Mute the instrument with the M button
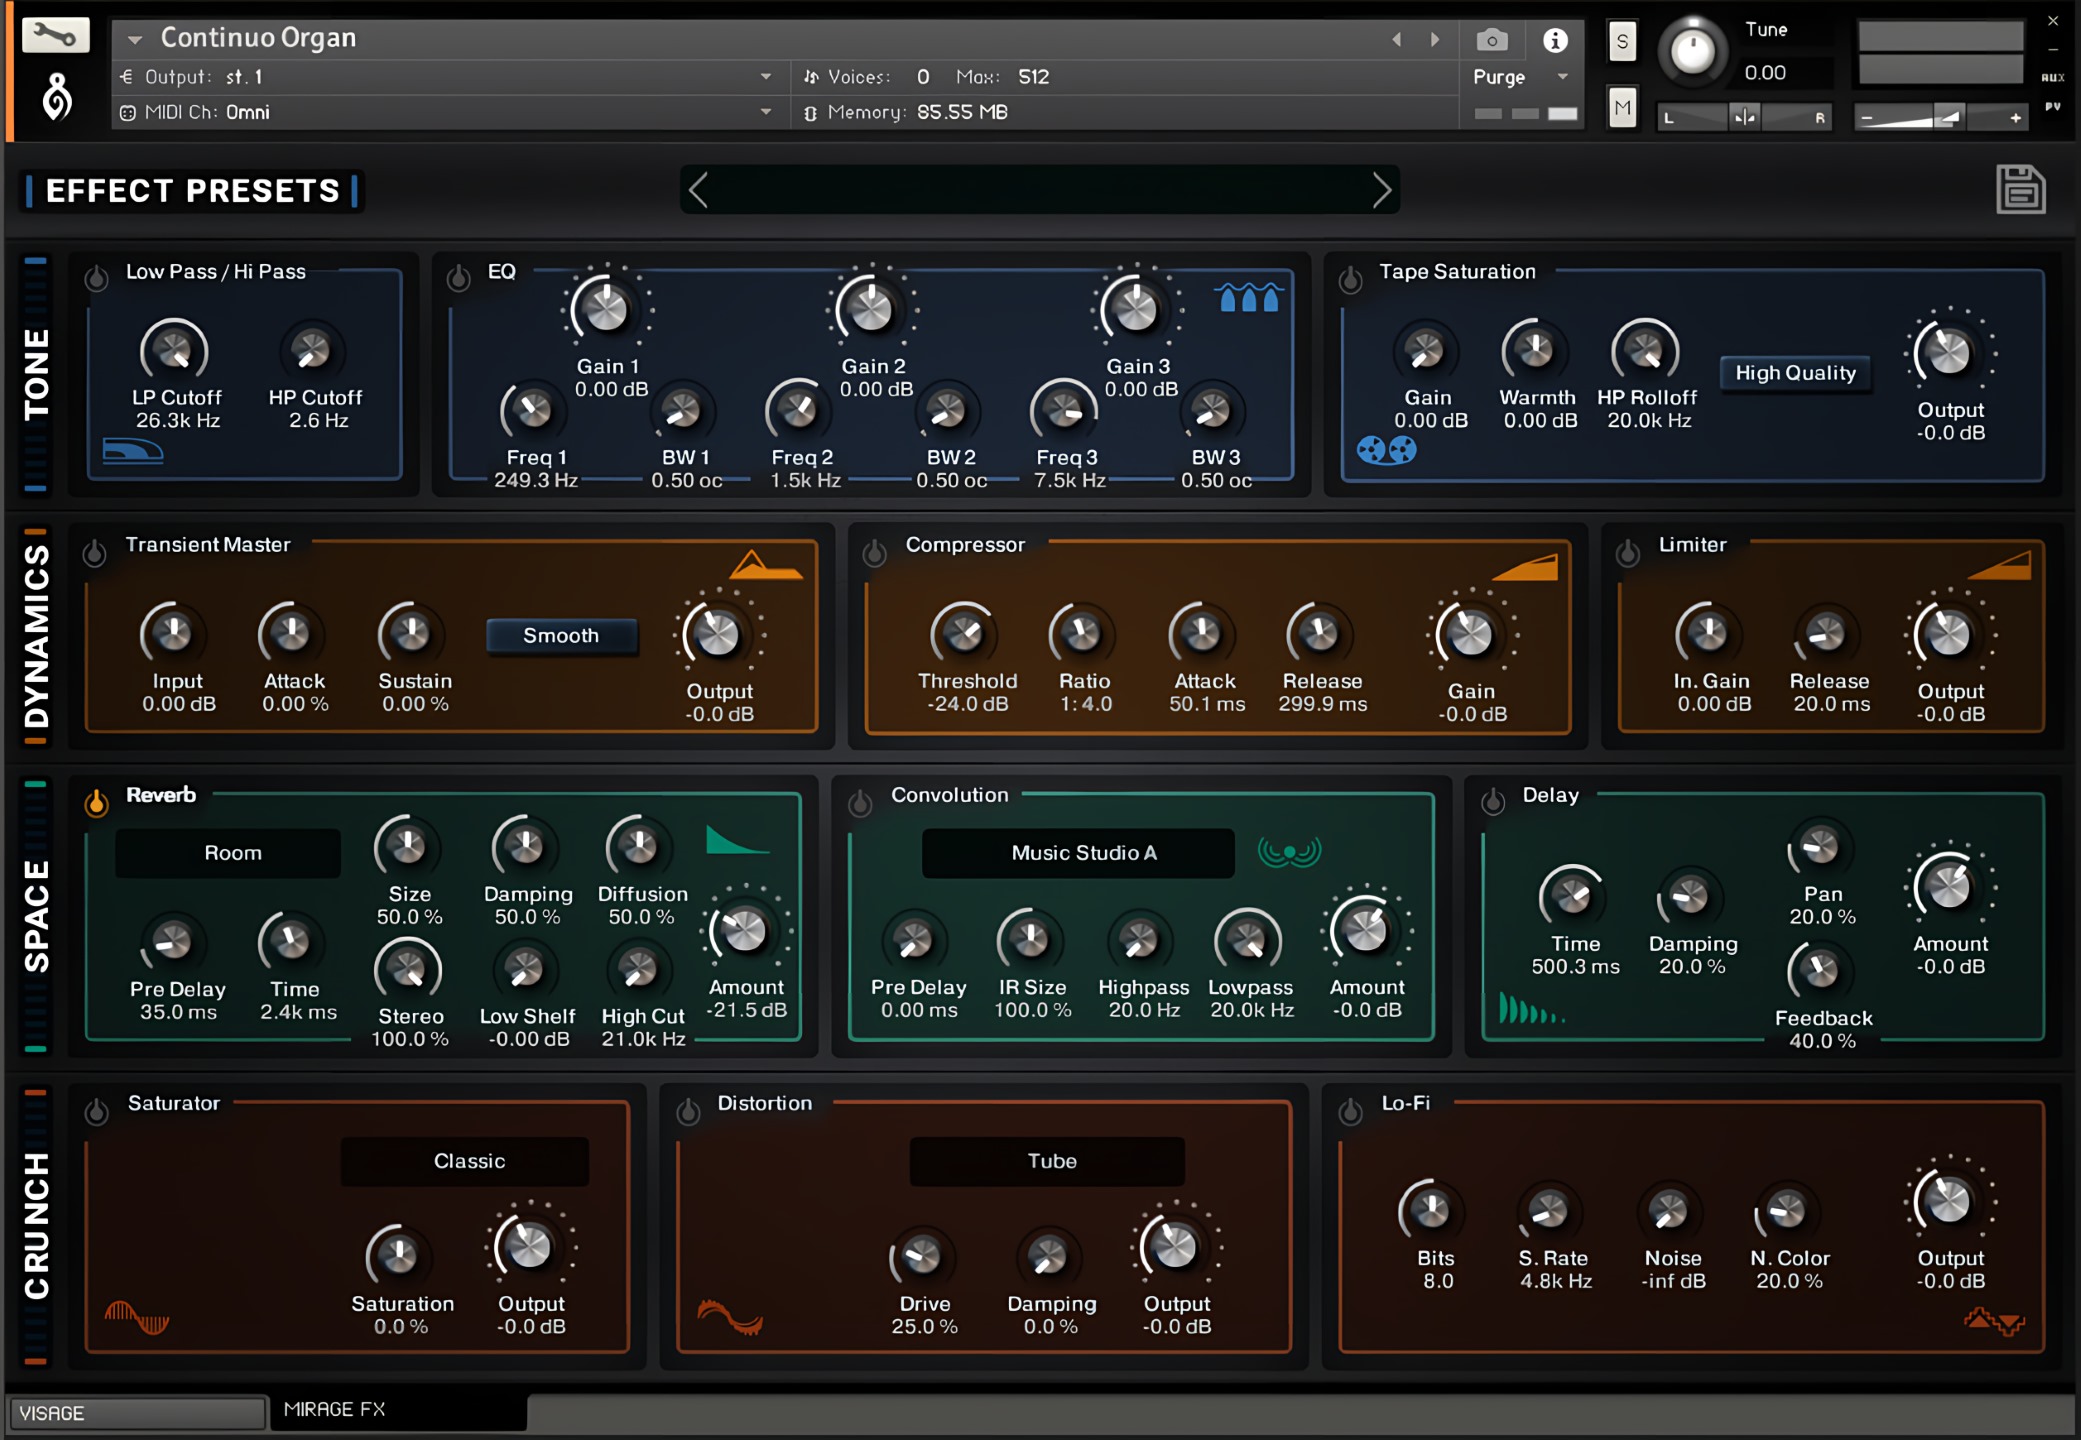This screenshot has width=2081, height=1440. click(1622, 106)
